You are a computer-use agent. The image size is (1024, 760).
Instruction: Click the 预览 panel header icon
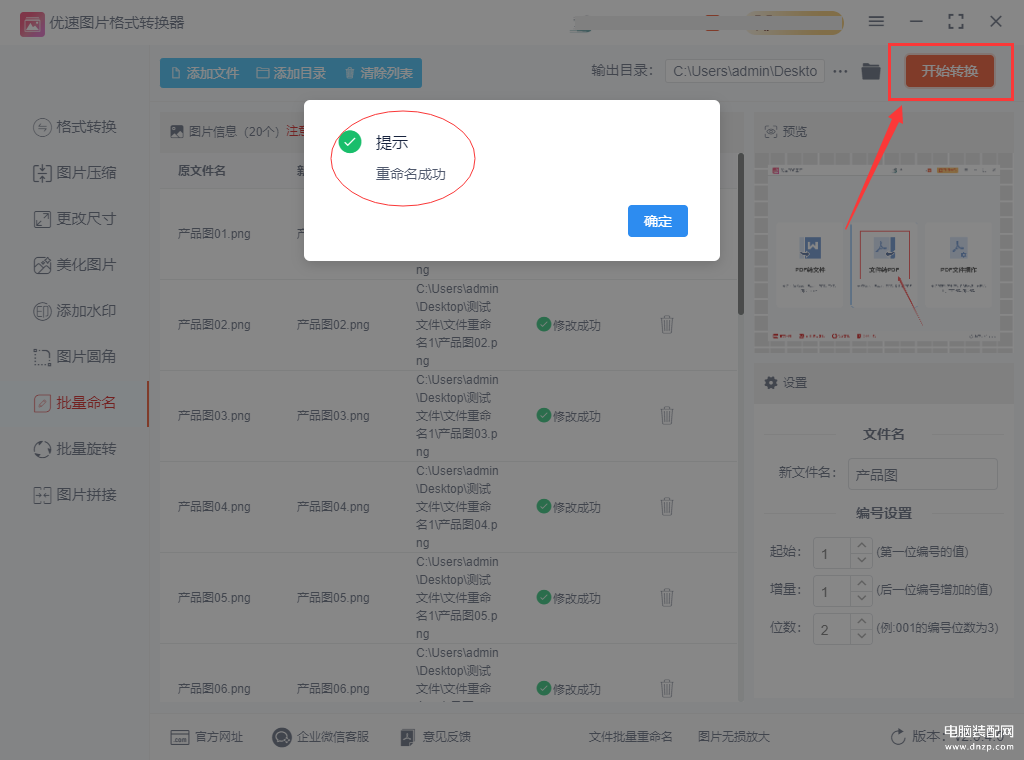point(771,132)
